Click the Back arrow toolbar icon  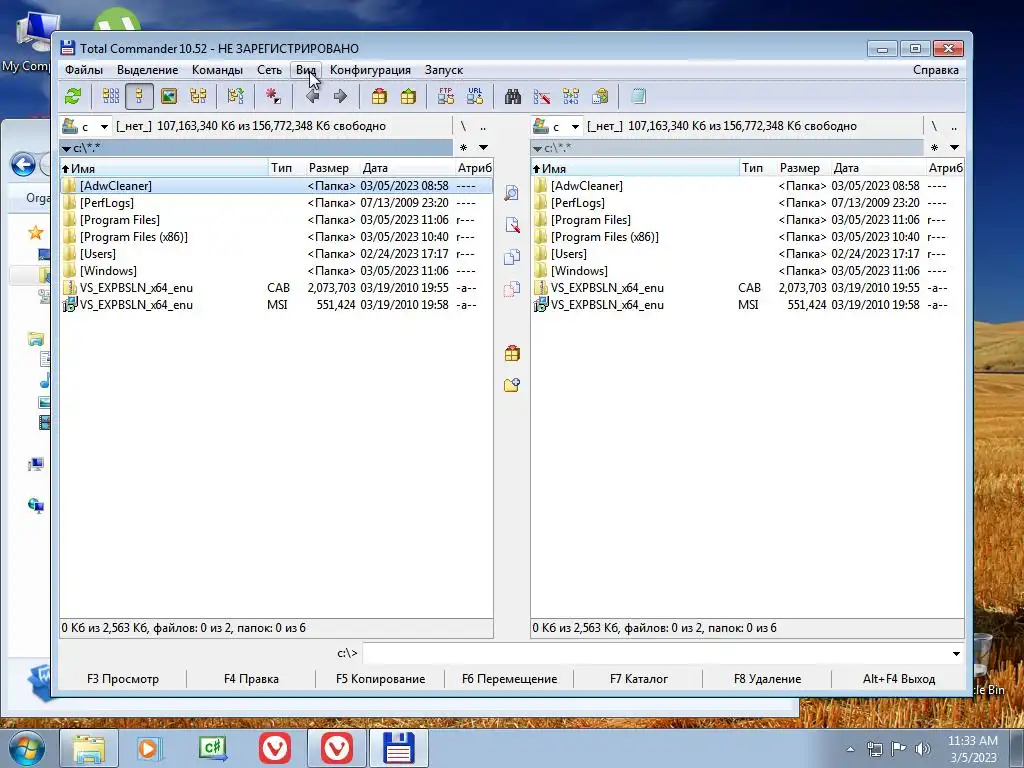tap(312, 97)
